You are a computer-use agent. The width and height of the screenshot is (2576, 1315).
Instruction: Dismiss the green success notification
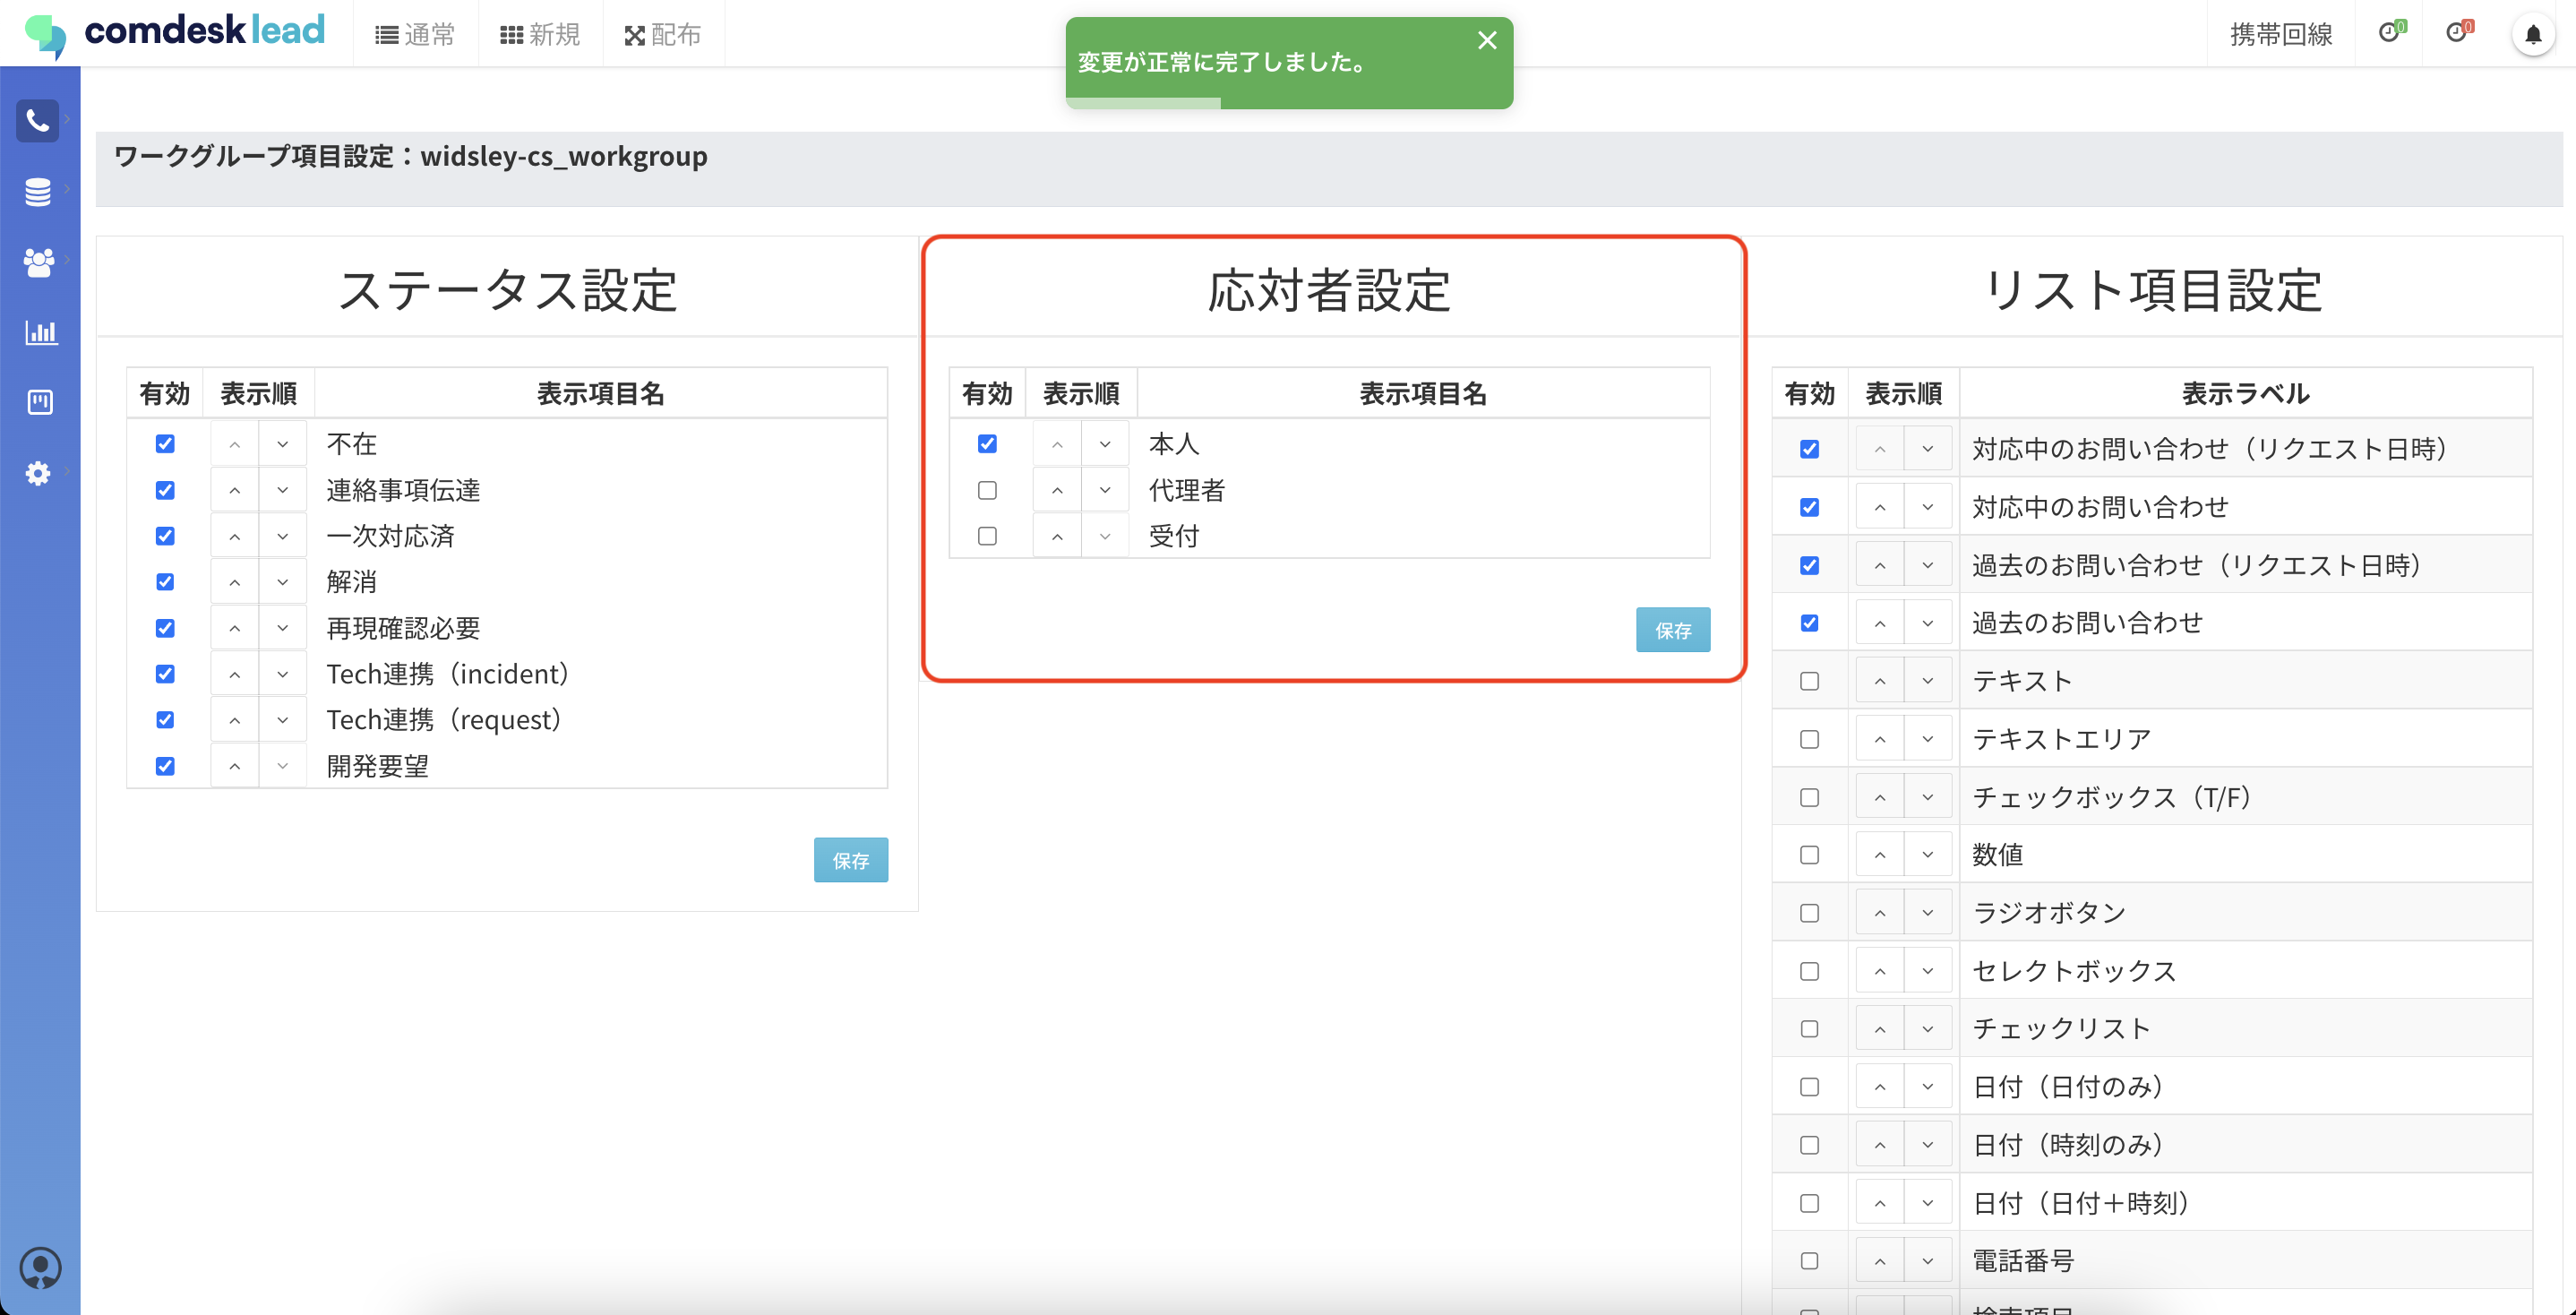click(x=1487, y=40)
